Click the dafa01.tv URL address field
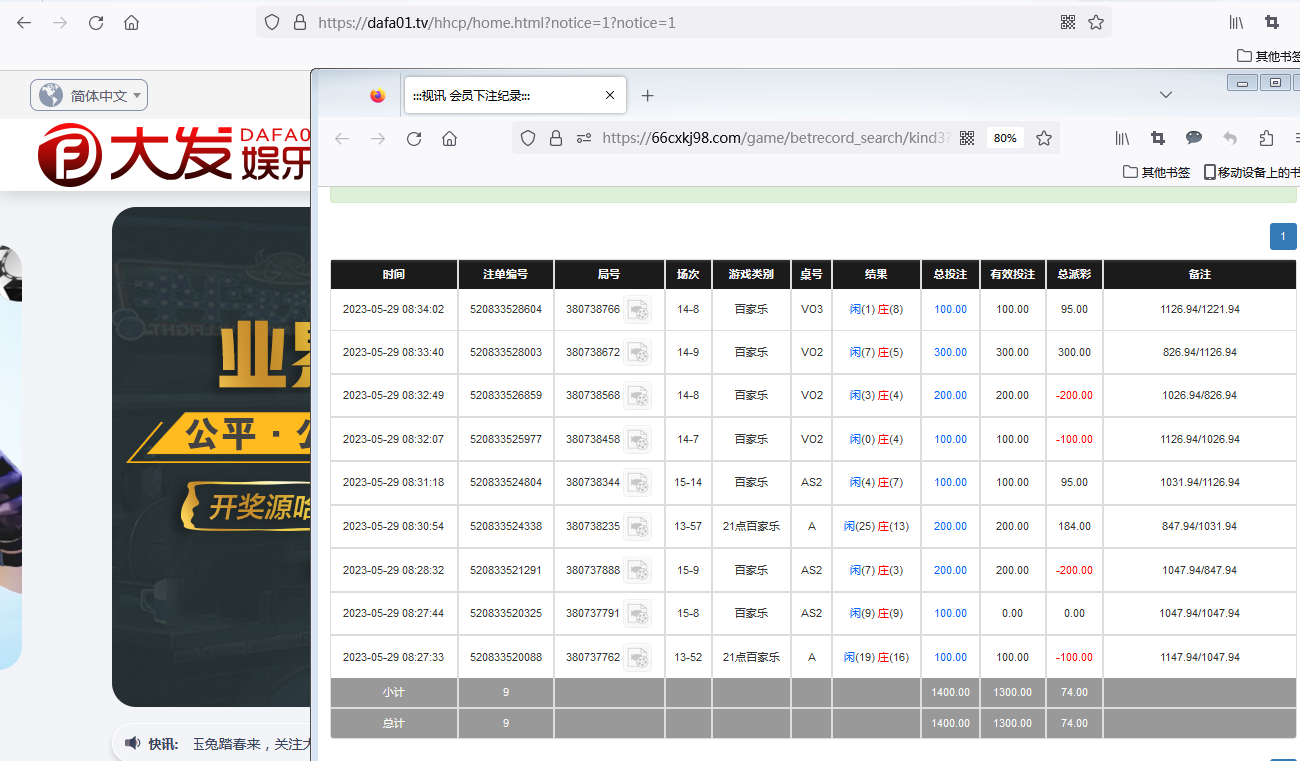This screenshot has height=761, width=1300. click(497, 22)
